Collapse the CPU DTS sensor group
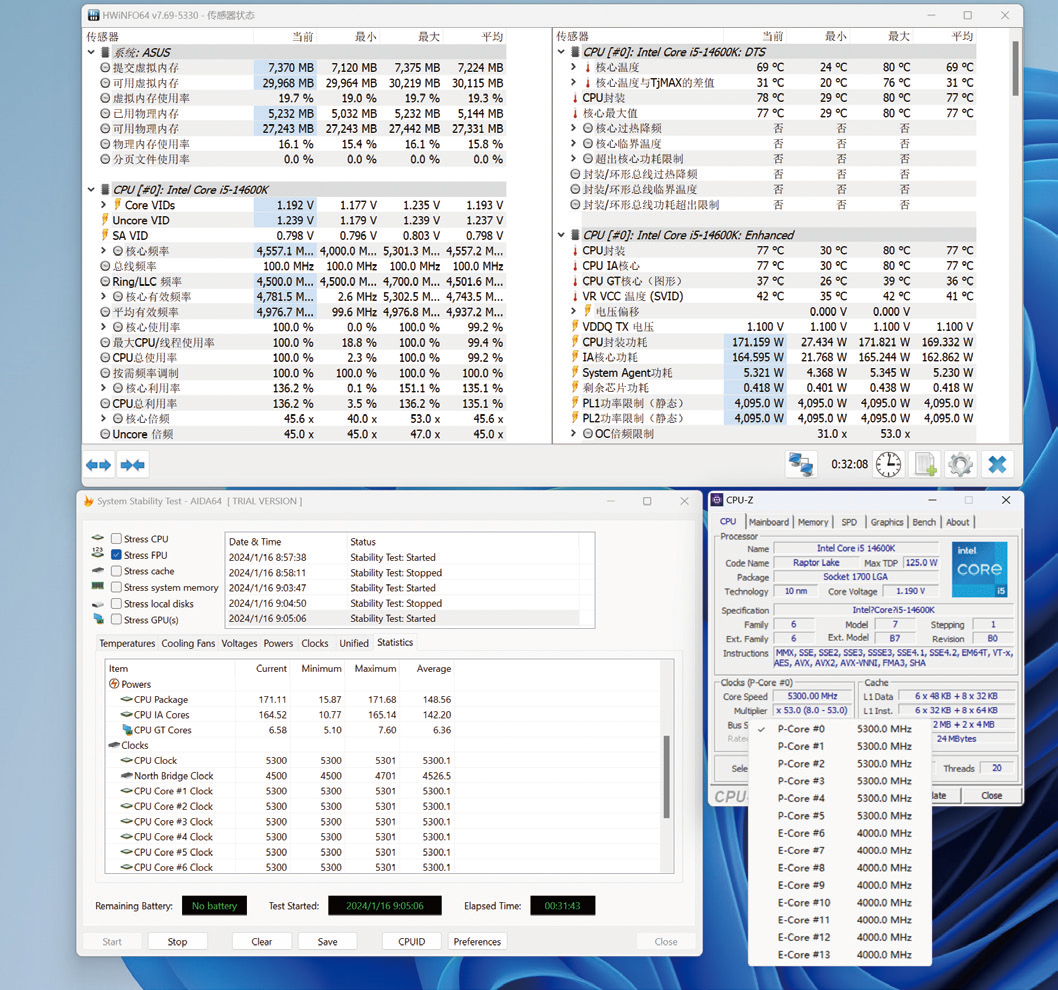Screen dimensions: 1058x990 coord(561,52)
